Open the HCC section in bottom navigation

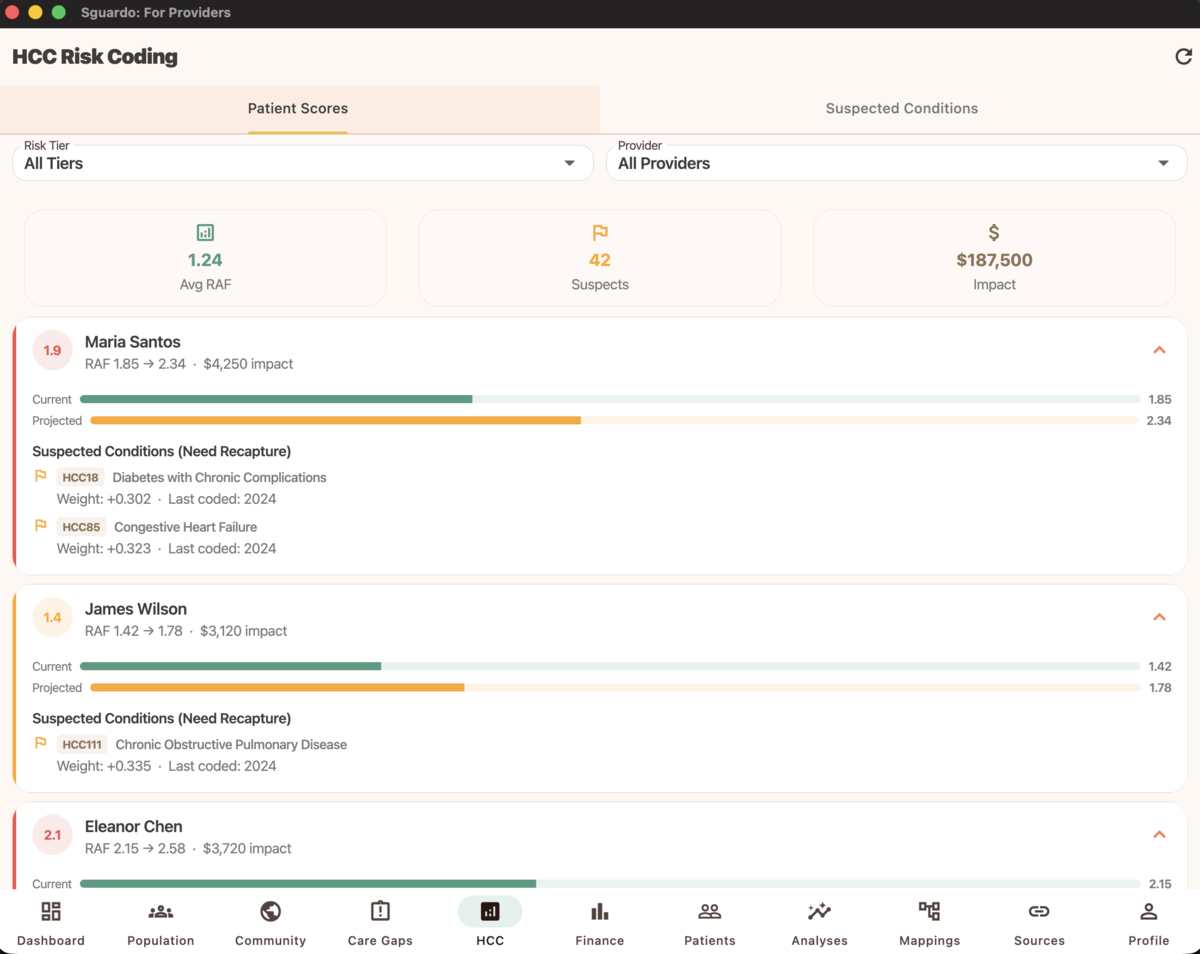[x=490, y=912]
